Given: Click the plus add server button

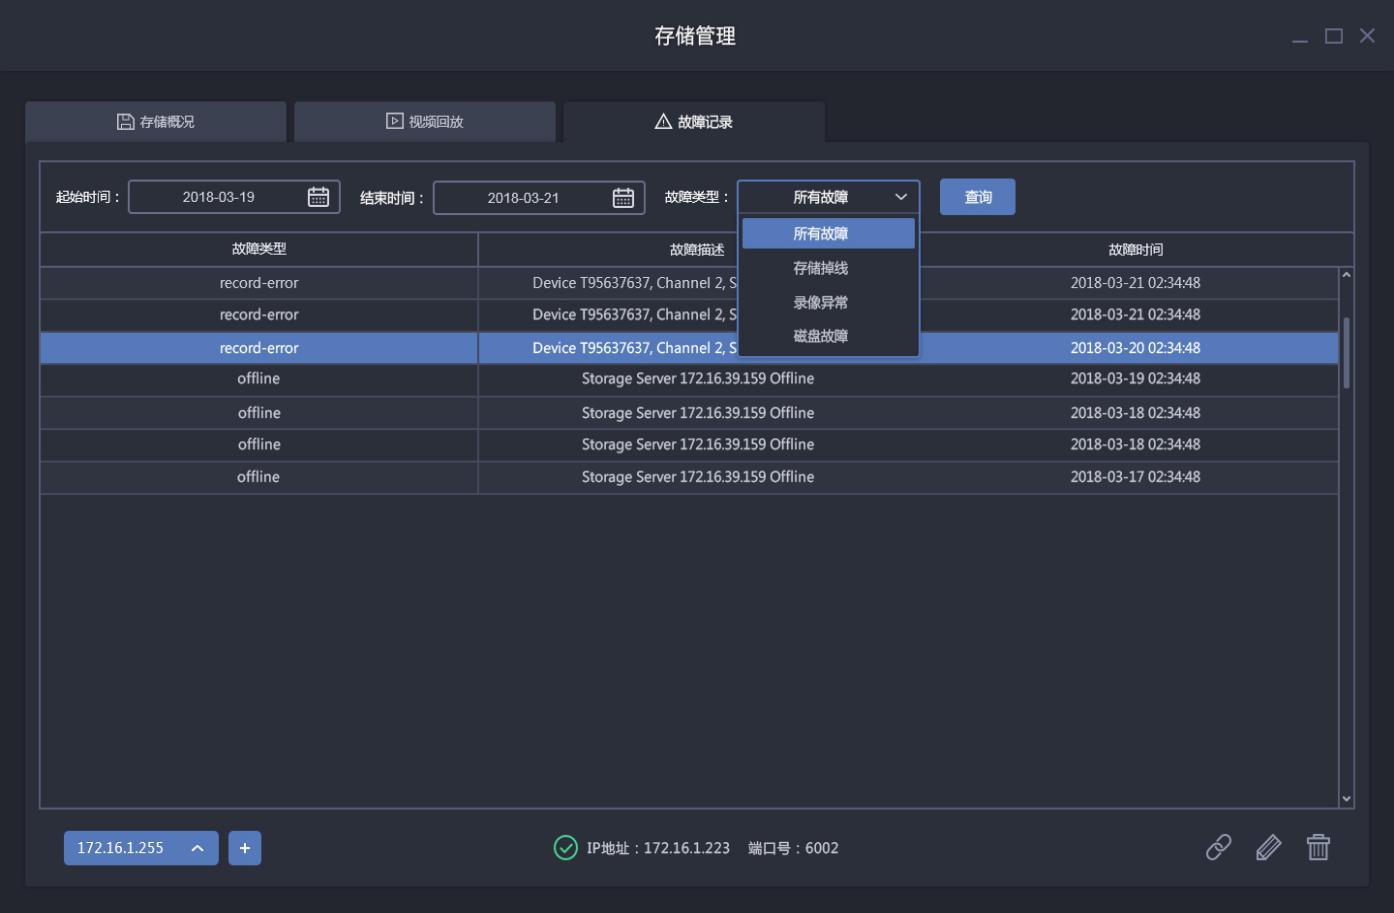Looking at the screenshot, I should coord(244,848).
